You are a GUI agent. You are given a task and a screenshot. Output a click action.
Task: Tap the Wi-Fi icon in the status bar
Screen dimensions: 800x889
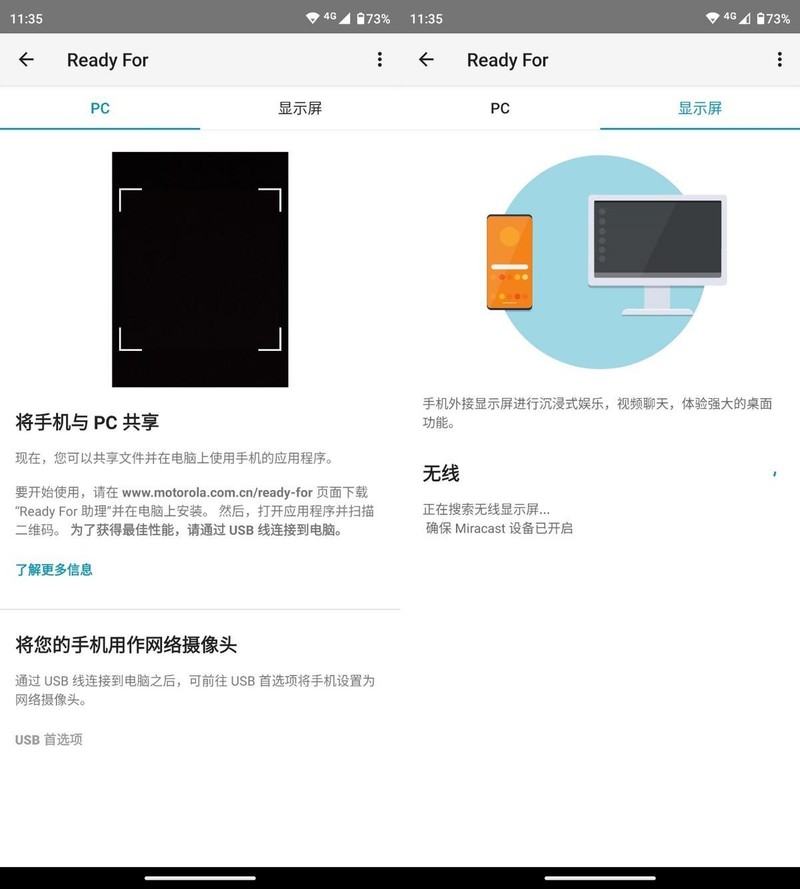(x=314, y=16)
